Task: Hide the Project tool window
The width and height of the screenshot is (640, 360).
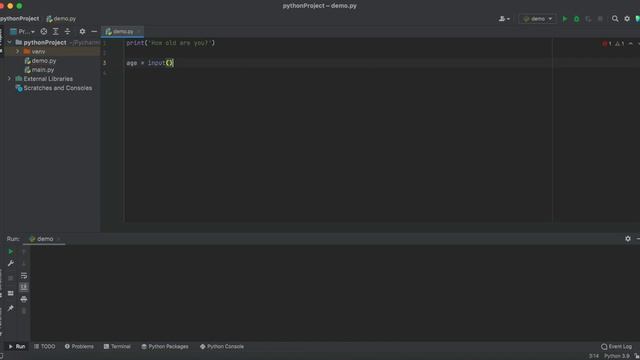Action: pos(94,31)
